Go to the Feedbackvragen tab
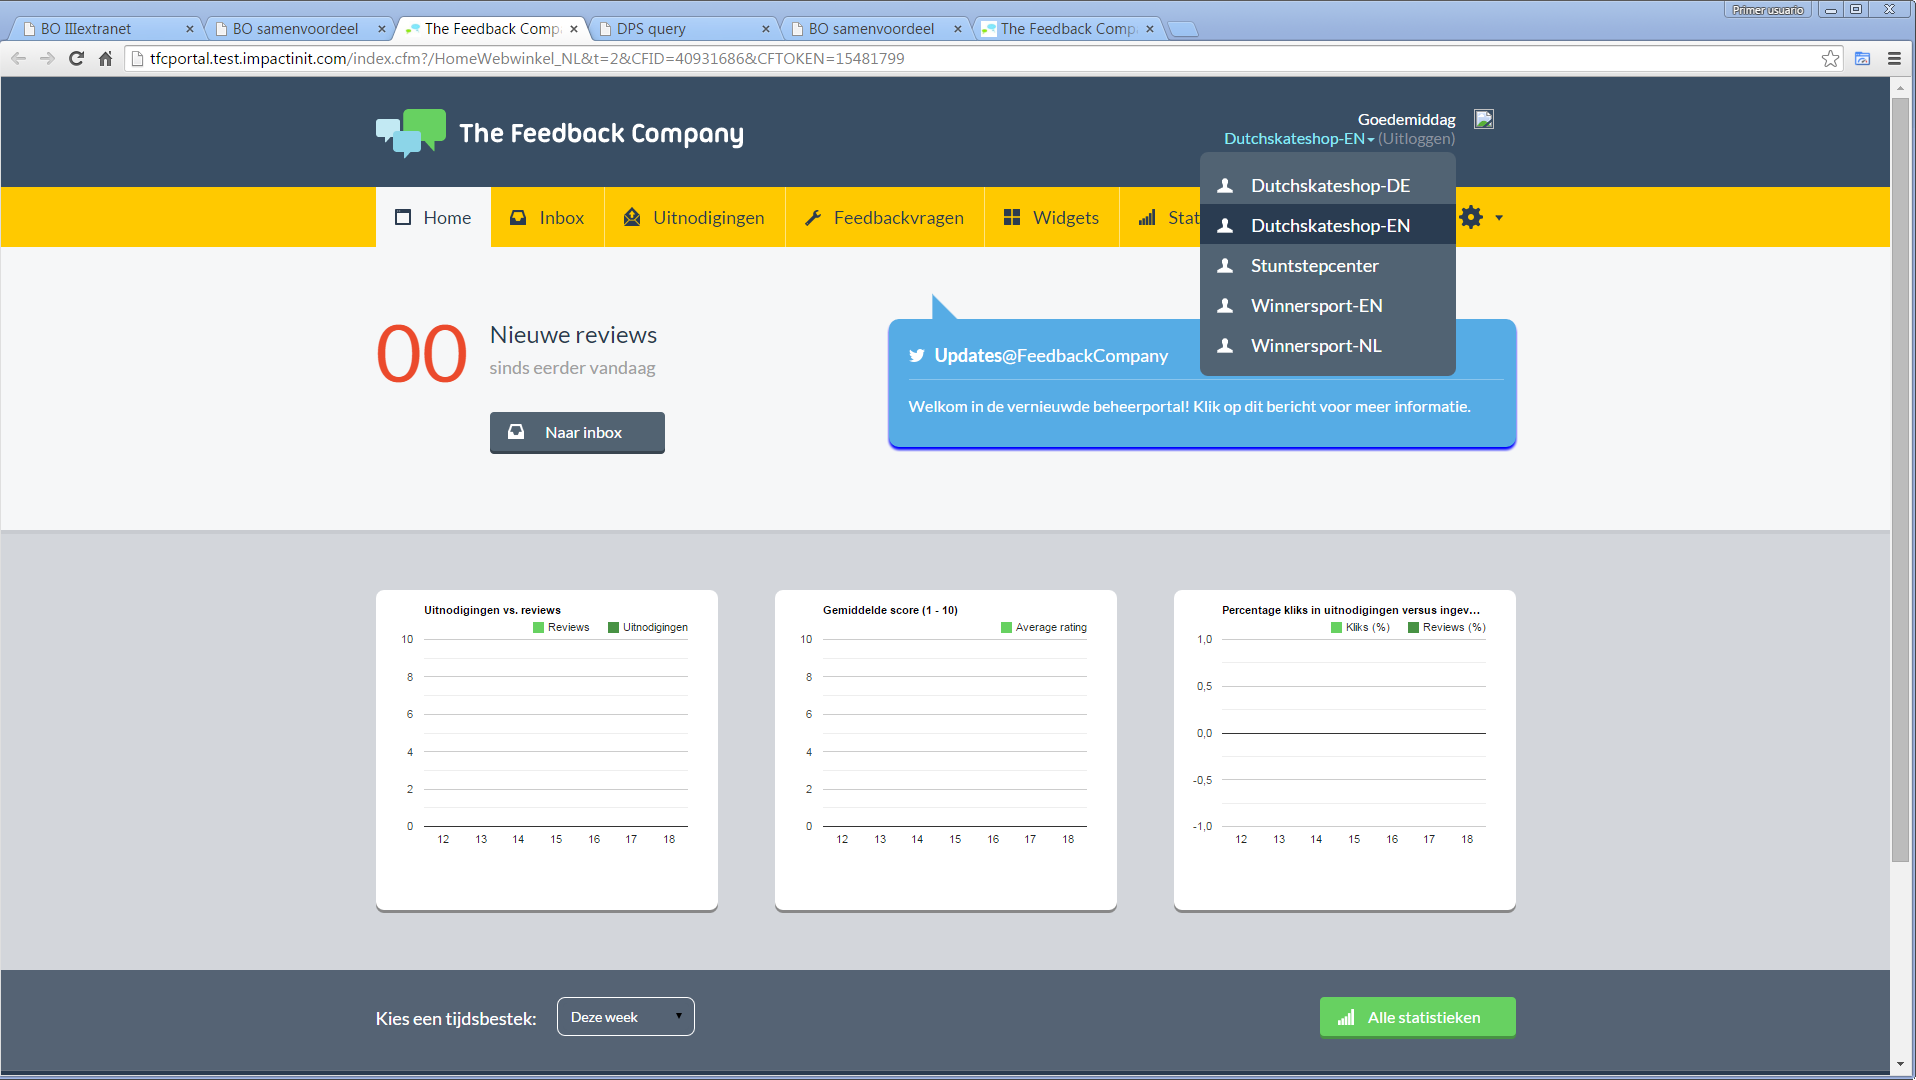This screenshot has width=1916, height=1080. click(x=884, y=218)
